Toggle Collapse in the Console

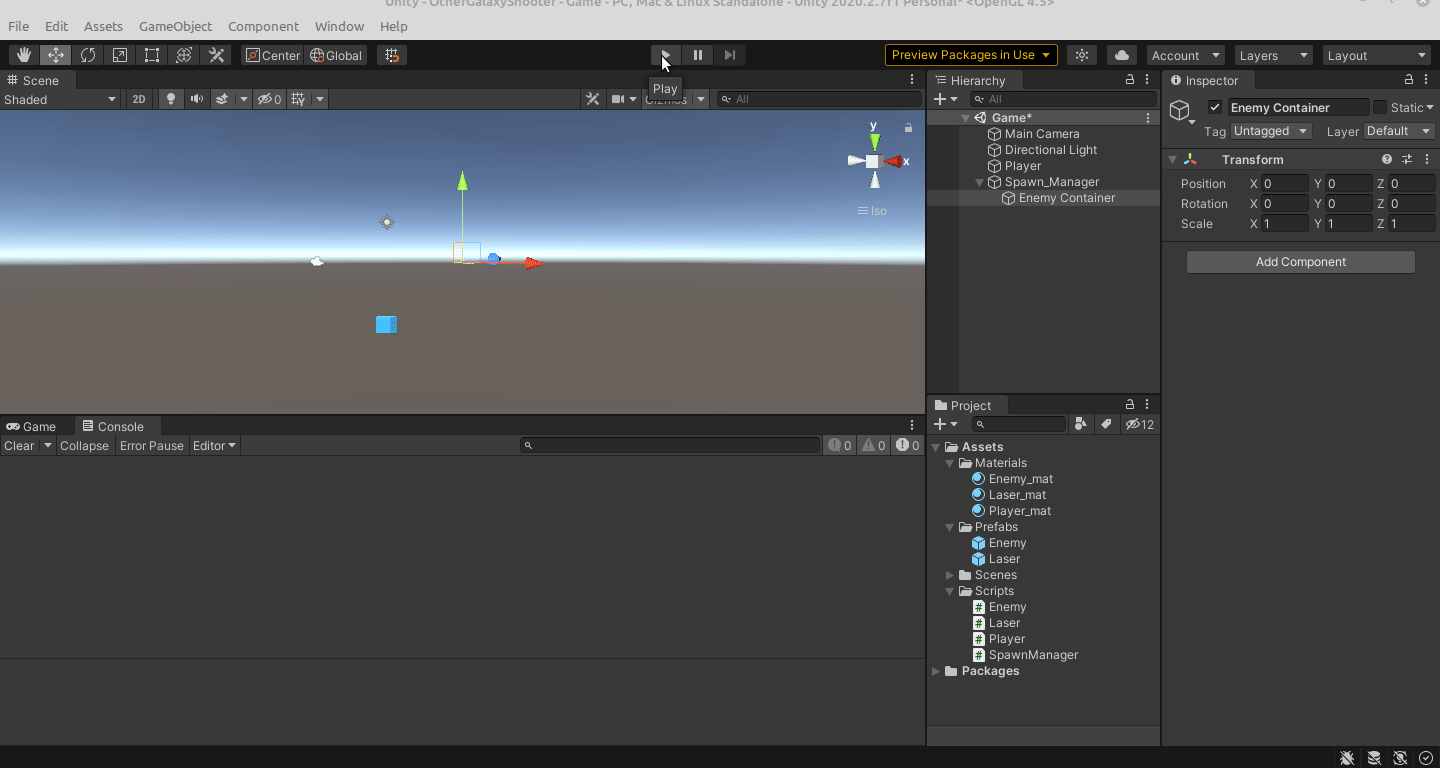(84, 446)
